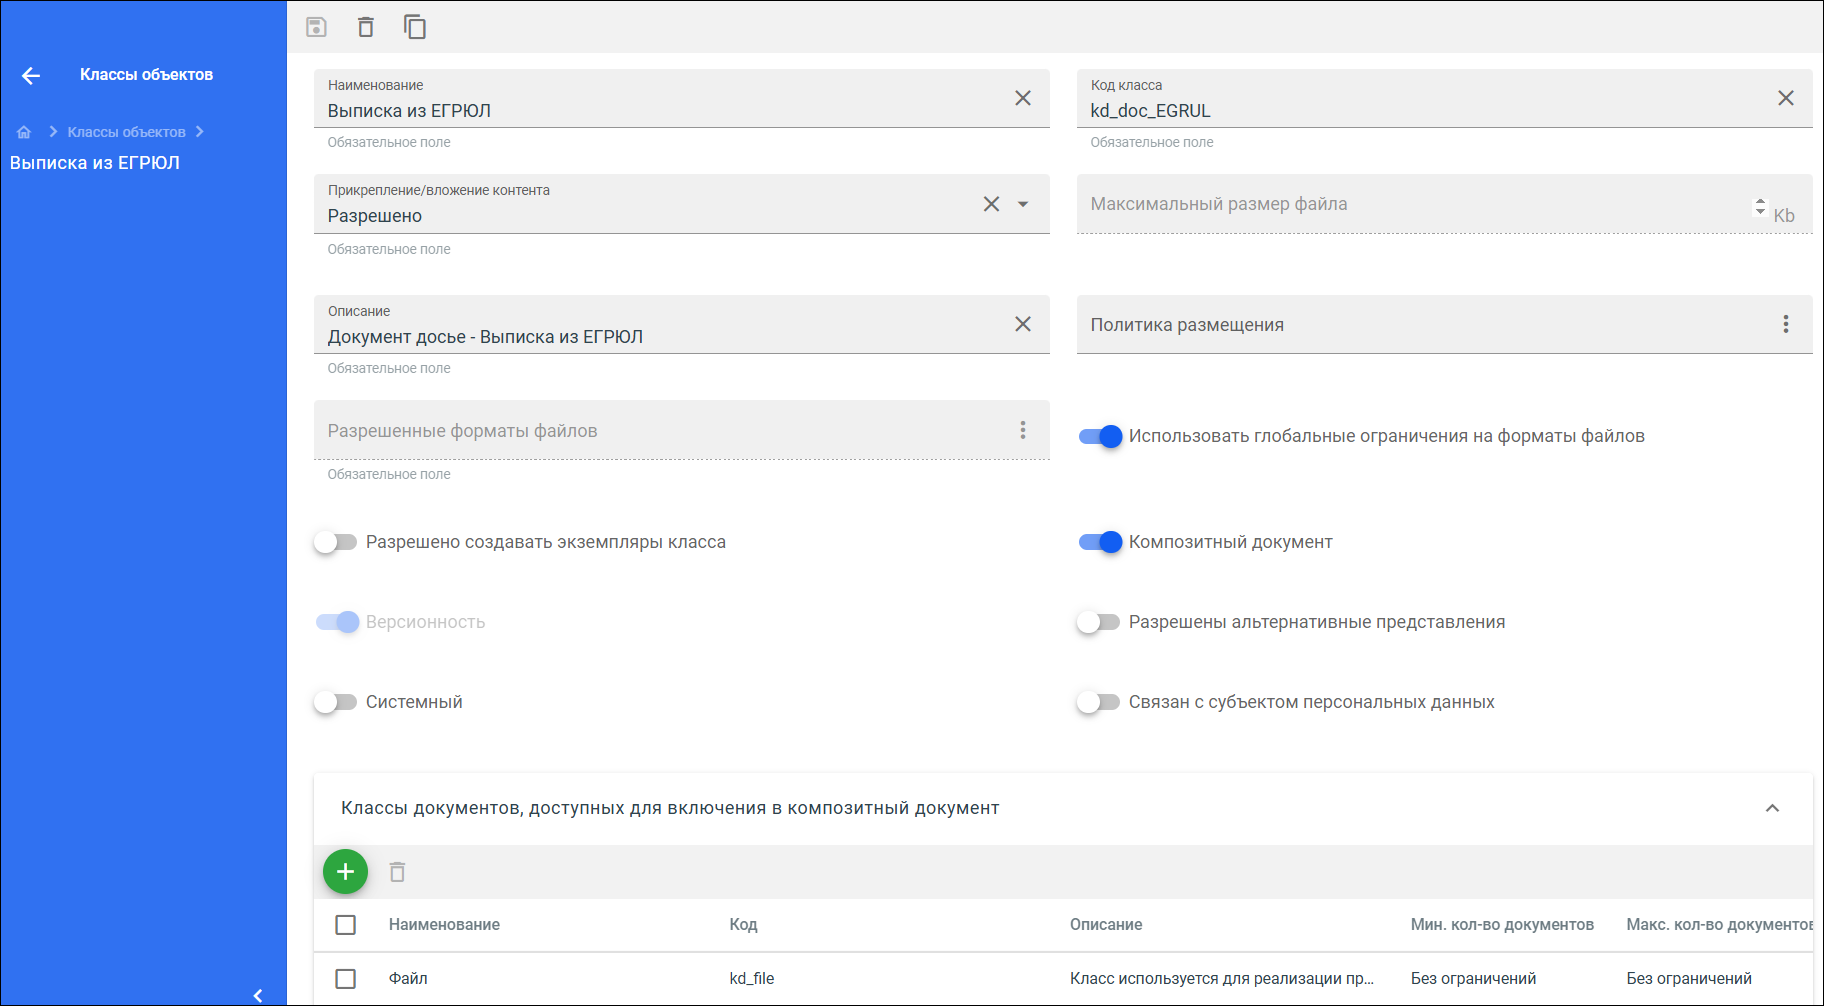Open Политика размещения three-dot menu

click(x=1786, y=324)
